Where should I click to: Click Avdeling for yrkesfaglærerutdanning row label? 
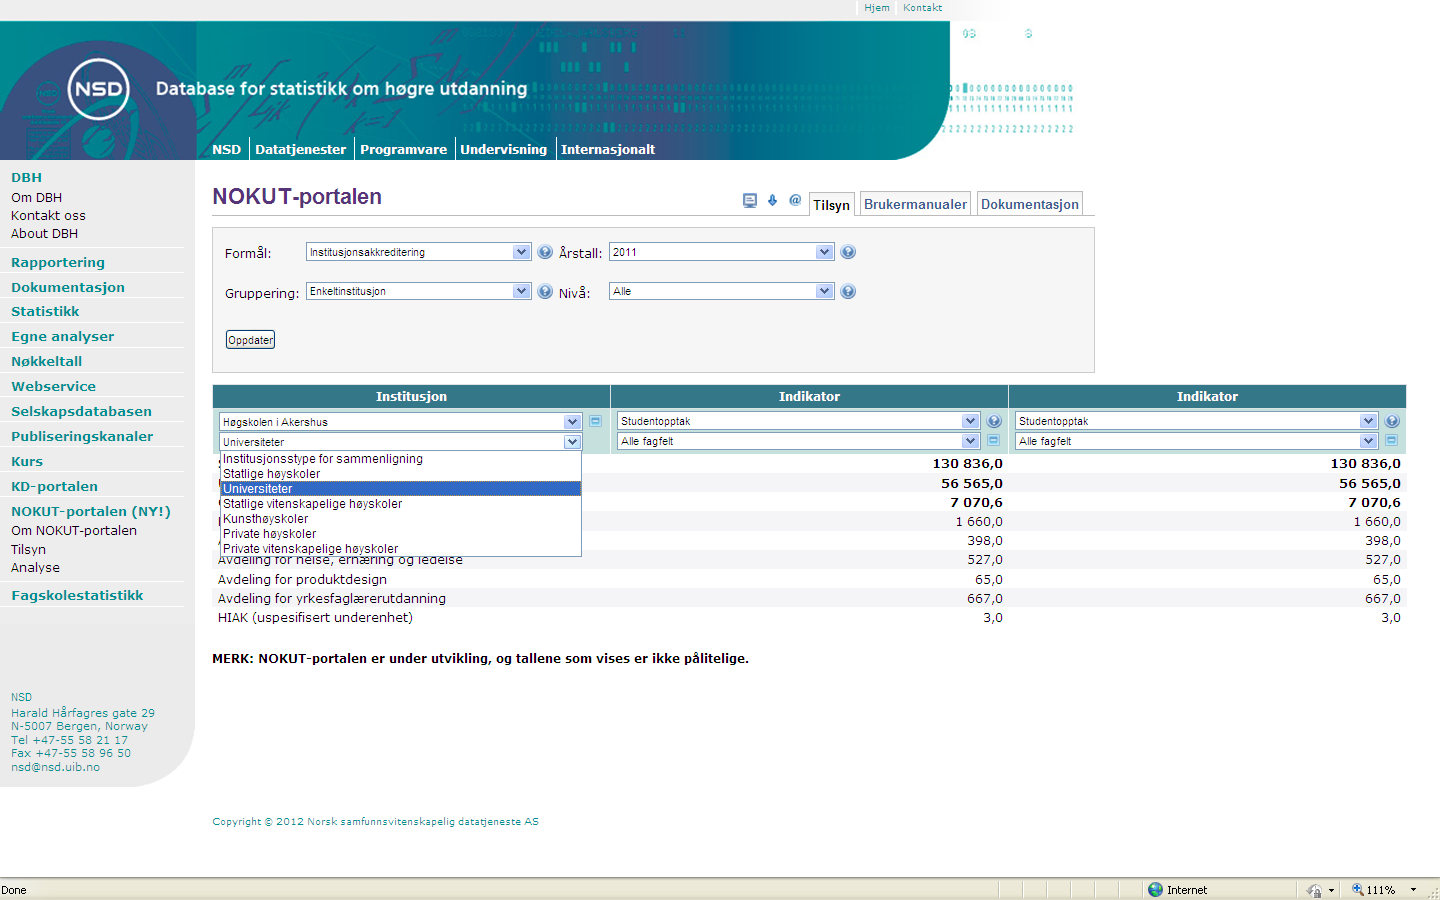pyautogui.click(x=332, y=598)
